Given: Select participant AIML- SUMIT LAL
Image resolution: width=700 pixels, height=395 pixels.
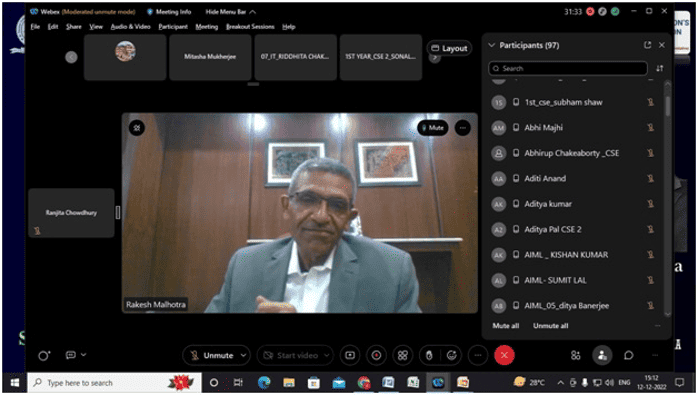Looking at the screenshot, I should point(573,281).
